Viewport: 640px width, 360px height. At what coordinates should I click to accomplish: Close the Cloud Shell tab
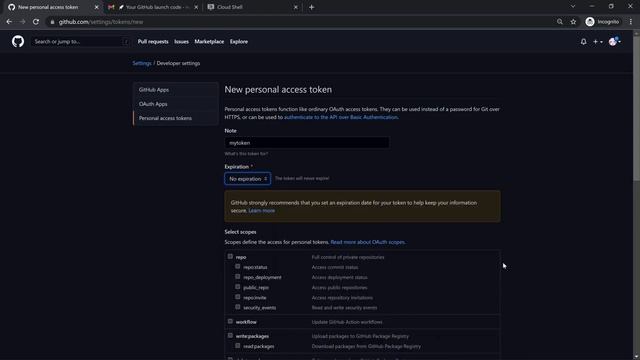(296, 7)
